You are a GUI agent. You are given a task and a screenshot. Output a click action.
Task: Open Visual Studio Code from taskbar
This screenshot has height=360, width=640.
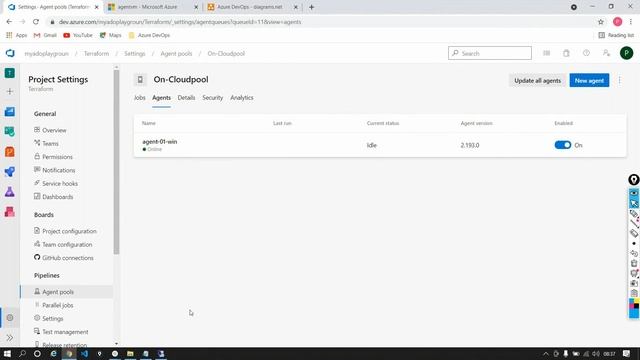pos(84,353)
